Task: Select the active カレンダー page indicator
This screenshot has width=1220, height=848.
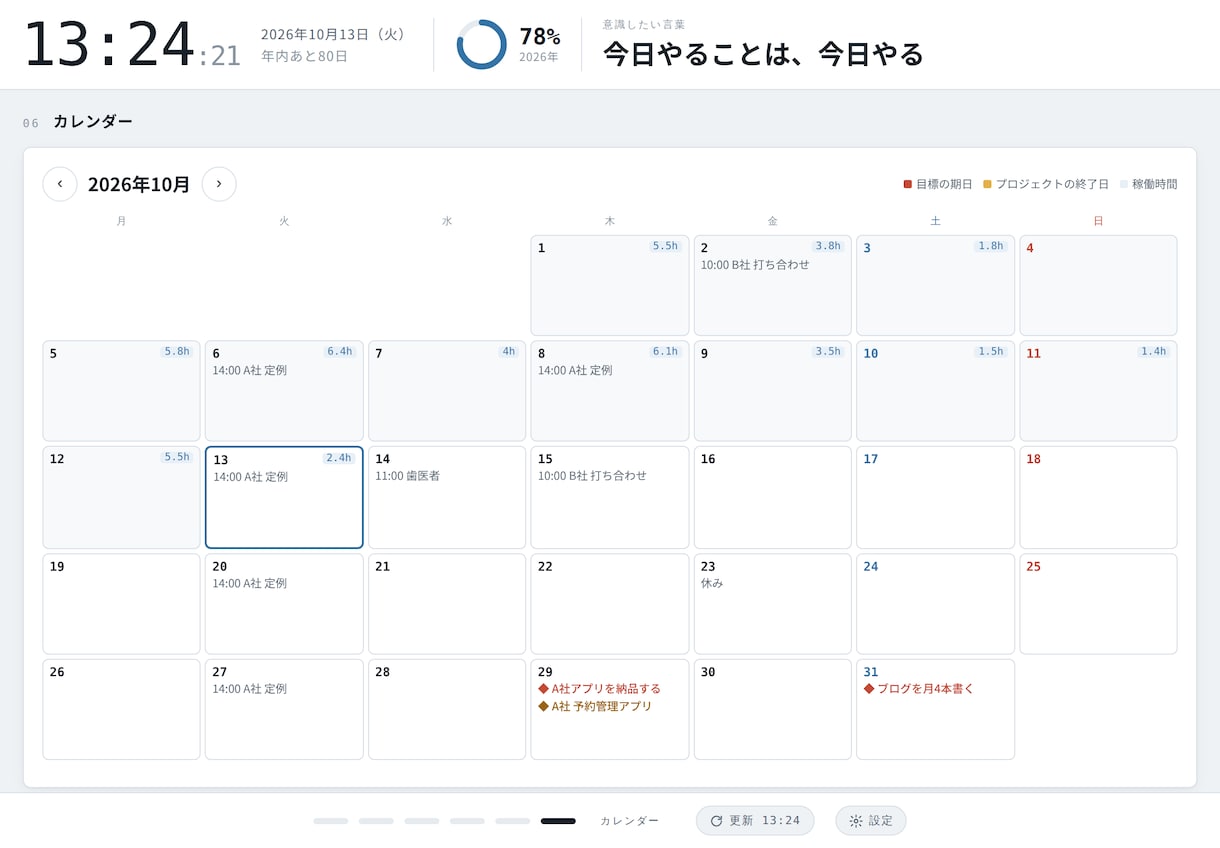Action: (558, 821)
